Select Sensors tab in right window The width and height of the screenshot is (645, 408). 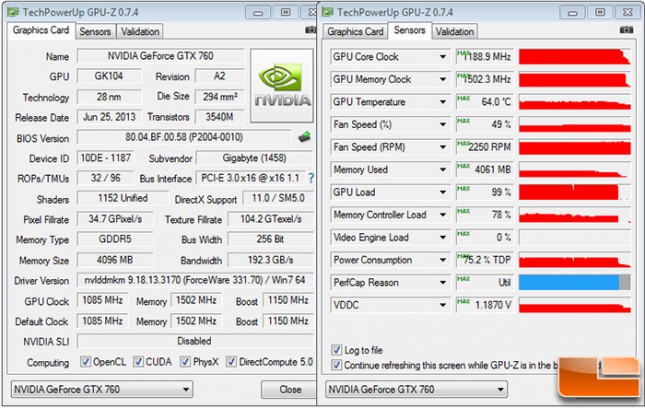click(x=409, y=30)
